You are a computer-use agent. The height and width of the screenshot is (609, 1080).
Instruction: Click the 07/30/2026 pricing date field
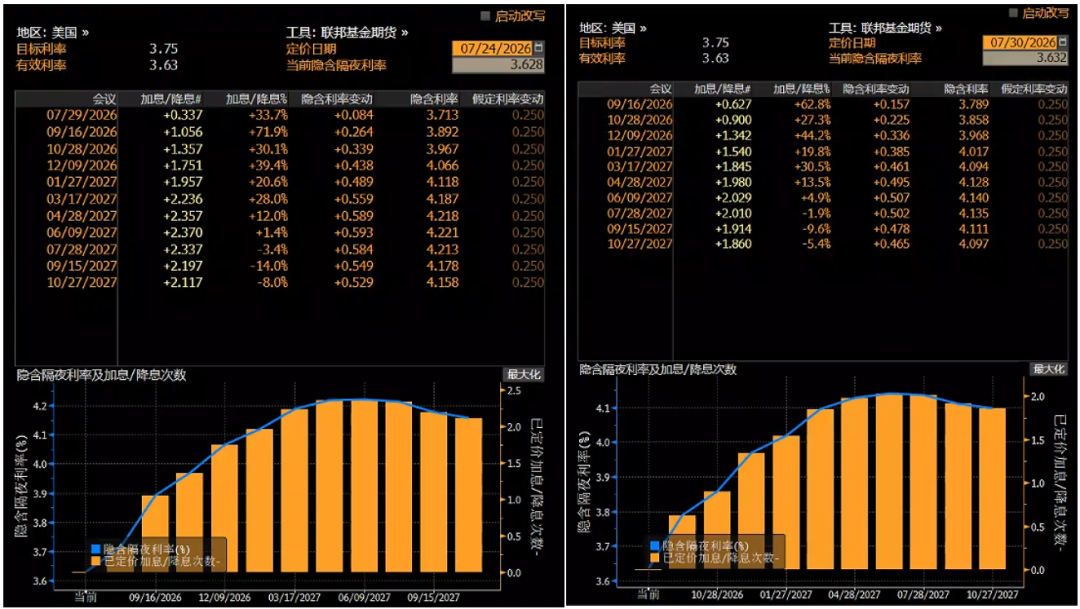[x=1020, y=43]
